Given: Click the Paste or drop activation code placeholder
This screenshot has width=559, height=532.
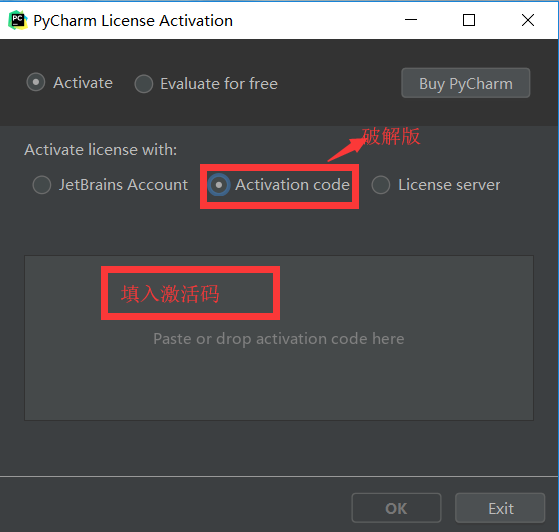Looking at the screenshot, I should [x=279, y=339].
